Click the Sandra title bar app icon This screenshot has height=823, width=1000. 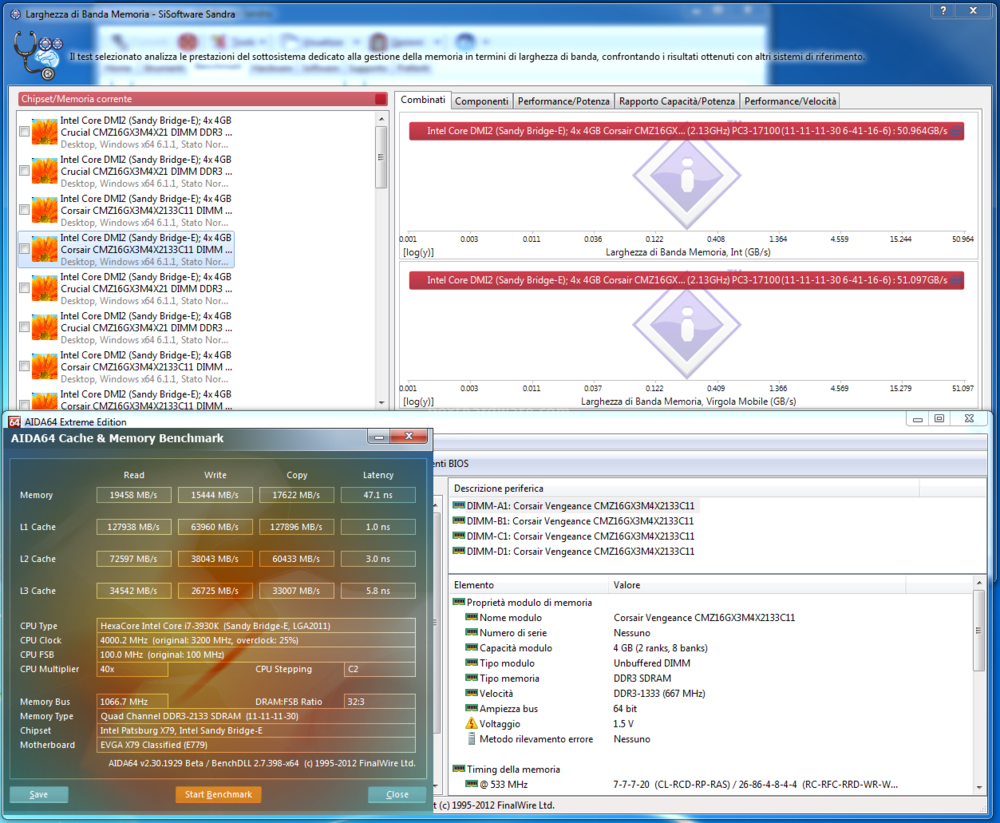(16, 14)
